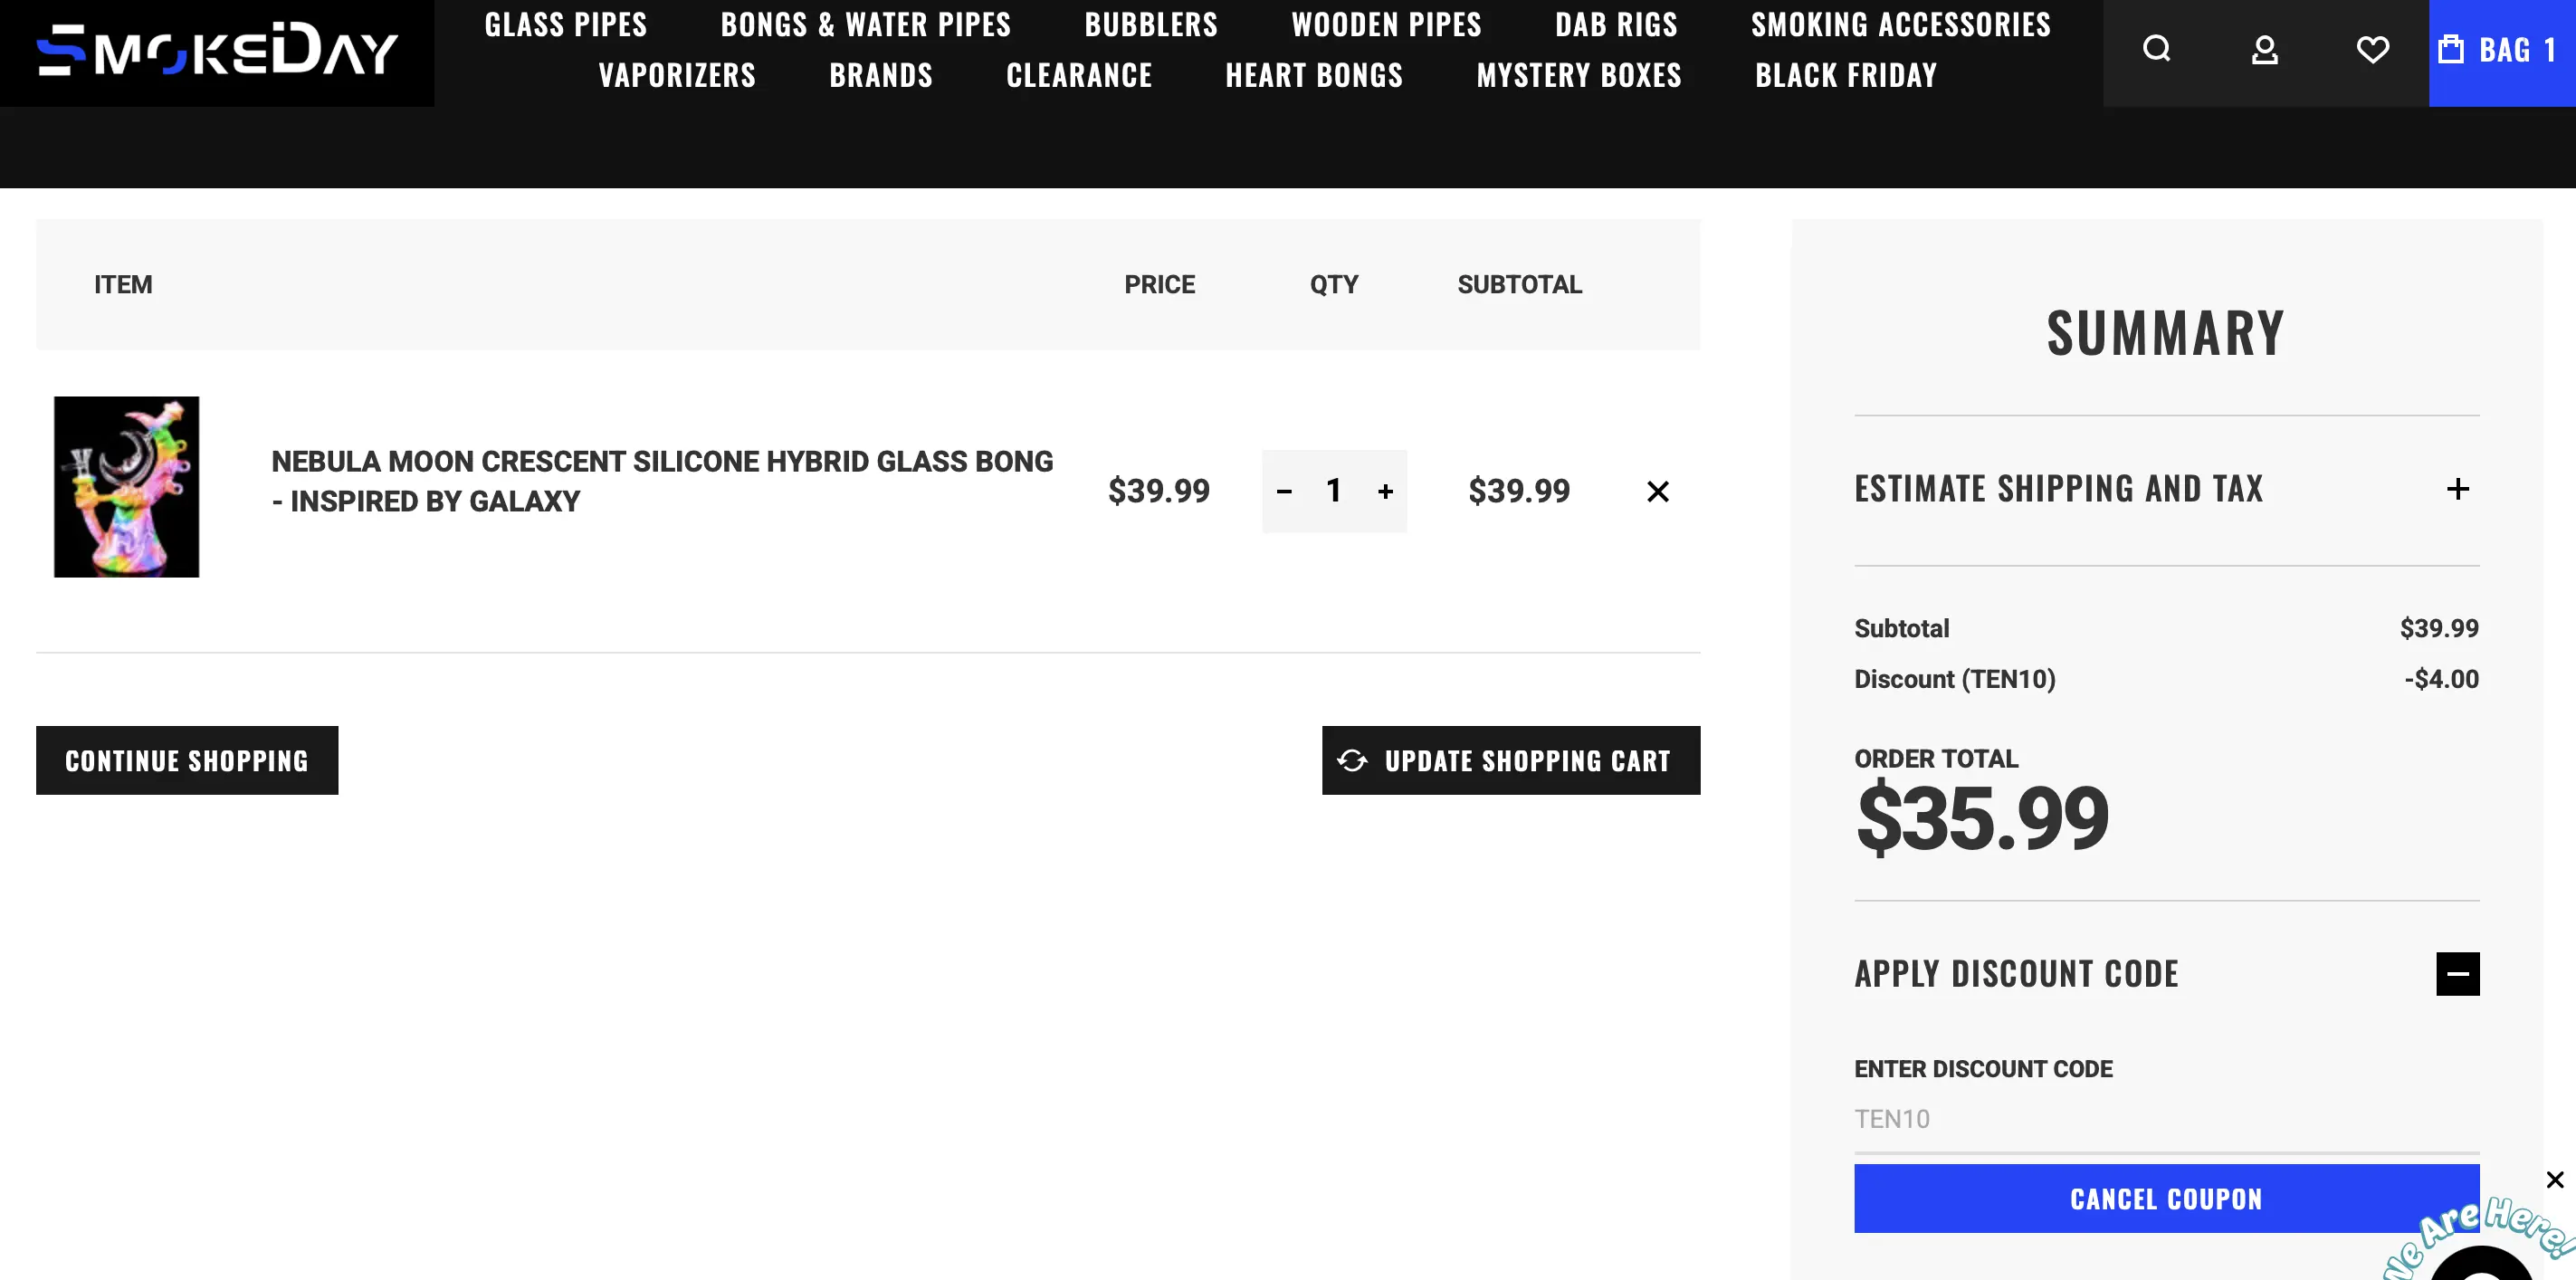The width and height of the screenshot is (2576, 1280).
Task: Click Continue Shopping button
Action: 187,761
